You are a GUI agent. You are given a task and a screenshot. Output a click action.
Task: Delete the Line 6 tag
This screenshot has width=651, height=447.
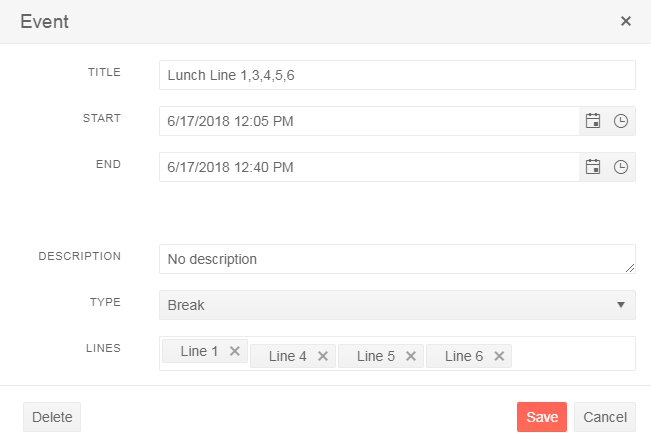tap(499, 356)
